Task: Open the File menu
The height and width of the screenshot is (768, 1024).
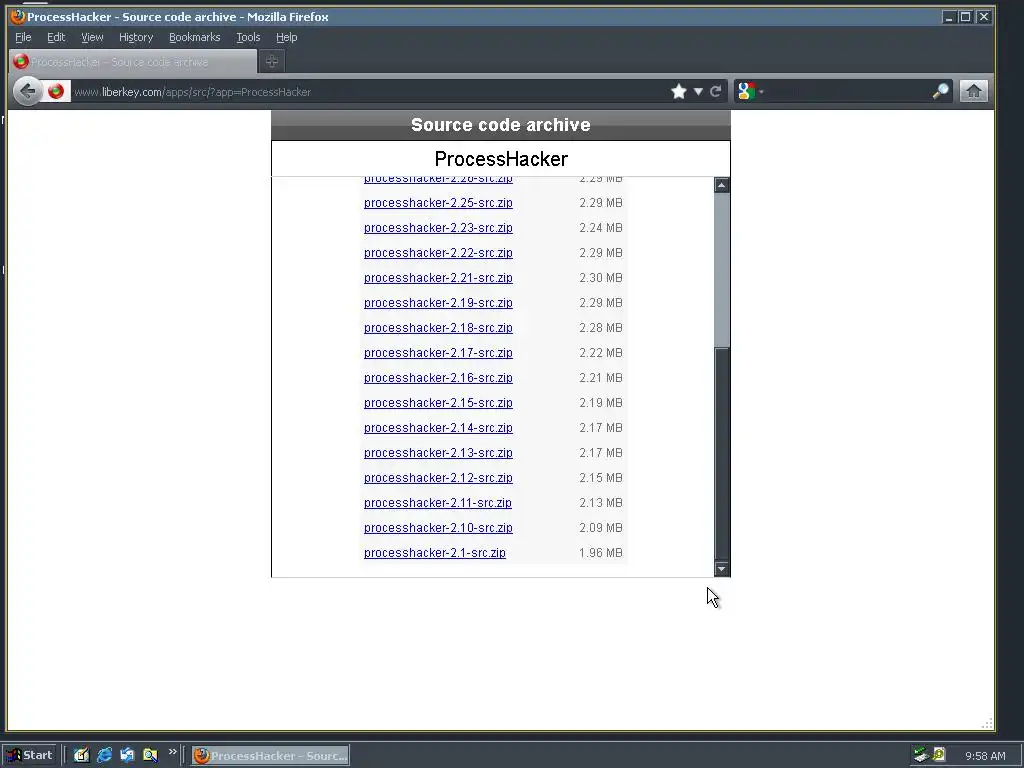Action: [x=23, y=37]
